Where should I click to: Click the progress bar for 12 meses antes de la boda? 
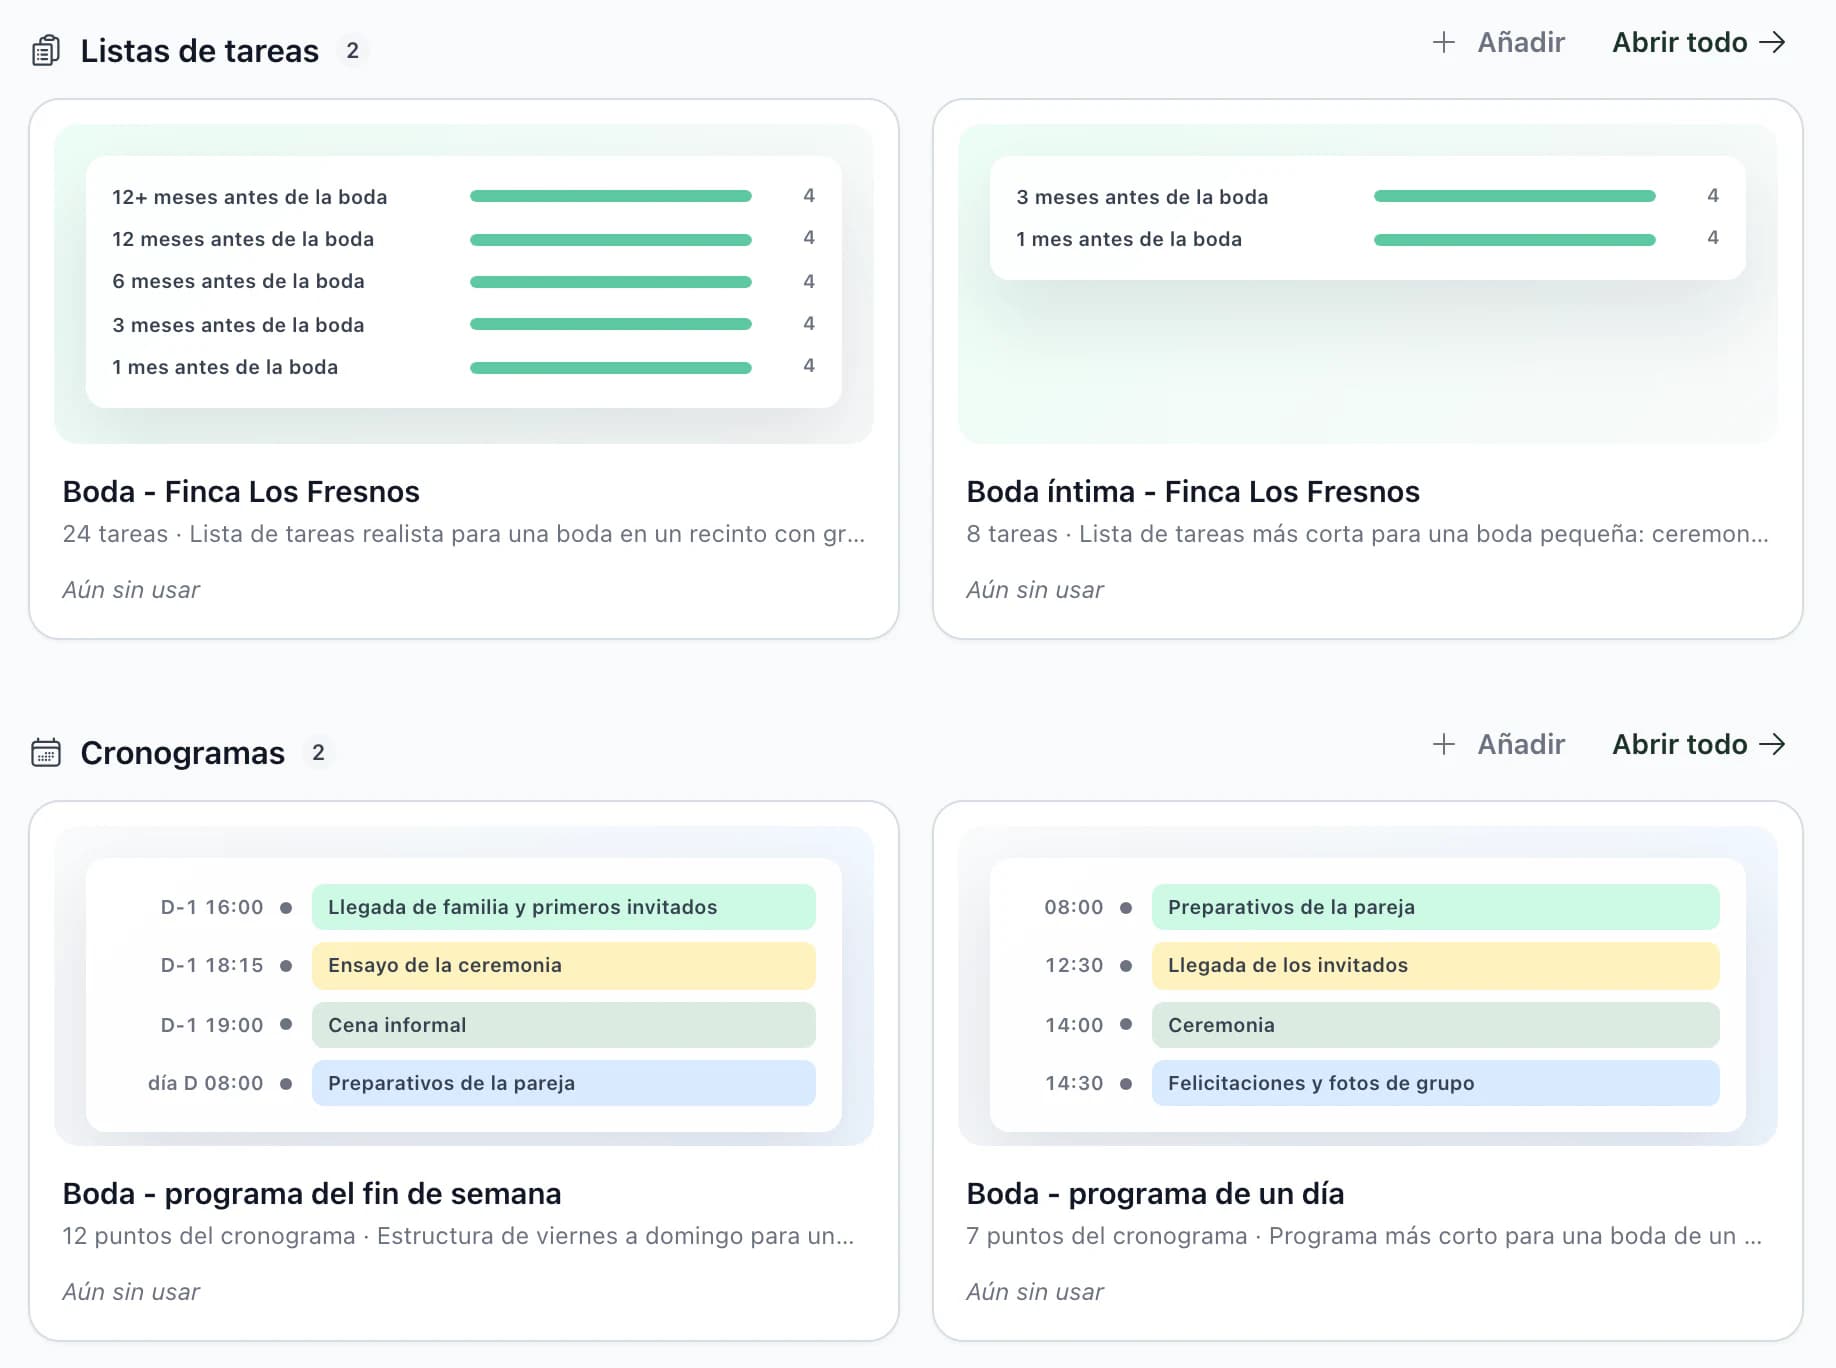point(610,240)
